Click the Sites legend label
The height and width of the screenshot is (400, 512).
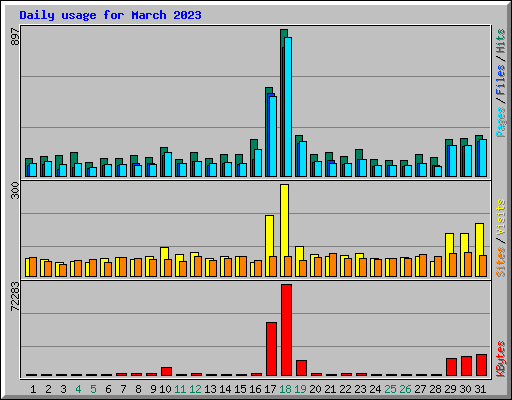coord(500,262)
